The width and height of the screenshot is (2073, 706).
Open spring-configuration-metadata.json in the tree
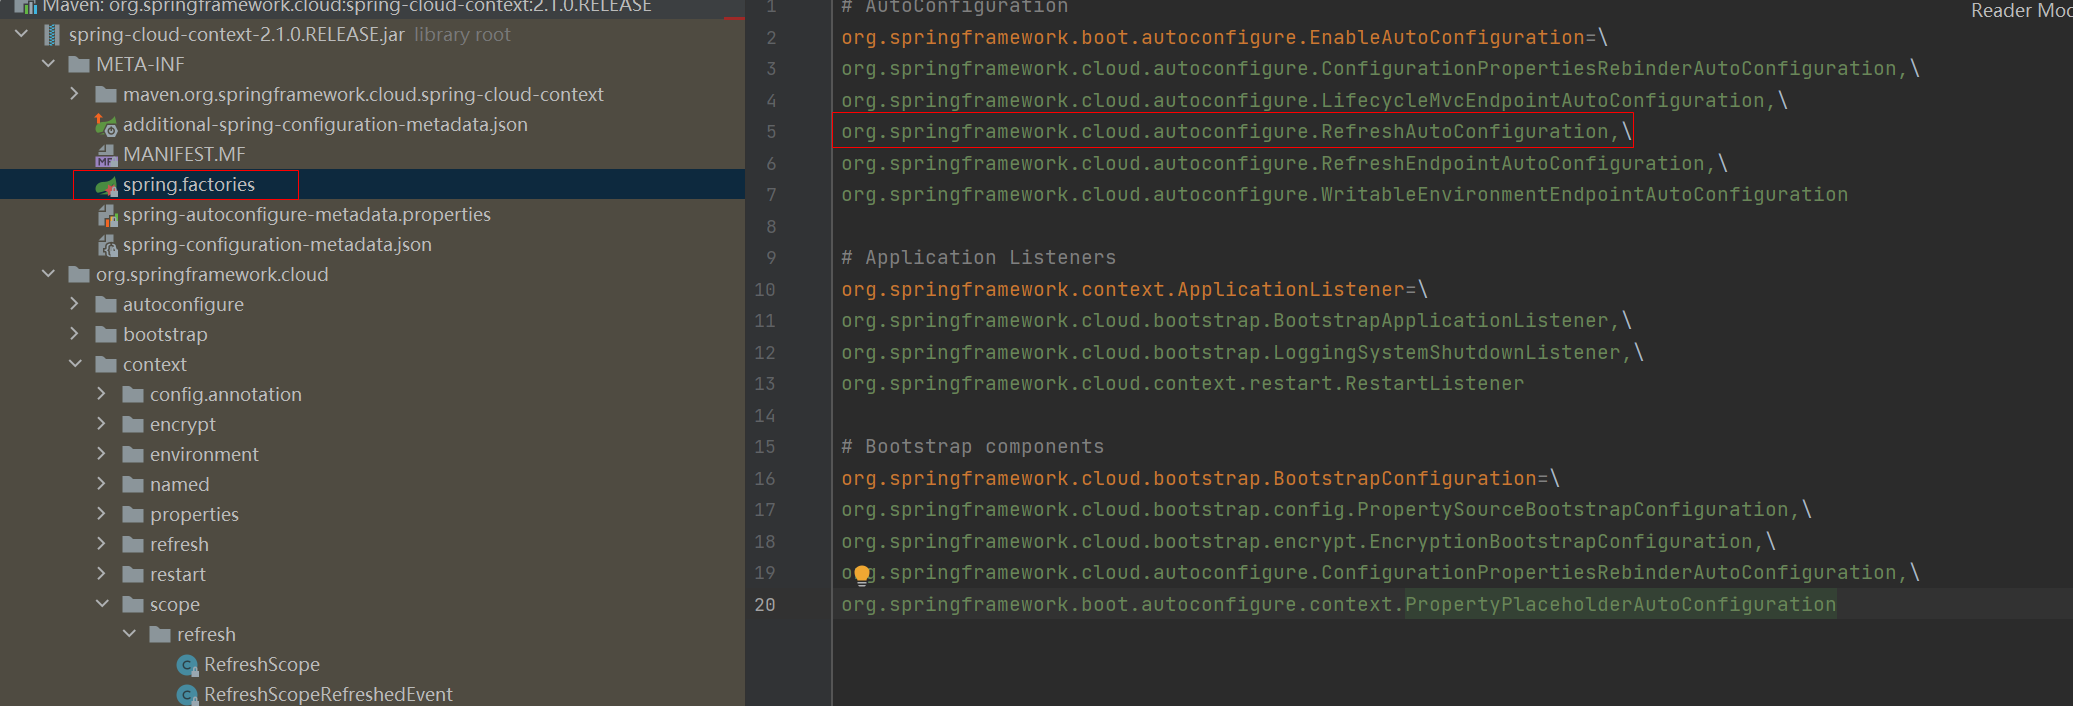276,245
